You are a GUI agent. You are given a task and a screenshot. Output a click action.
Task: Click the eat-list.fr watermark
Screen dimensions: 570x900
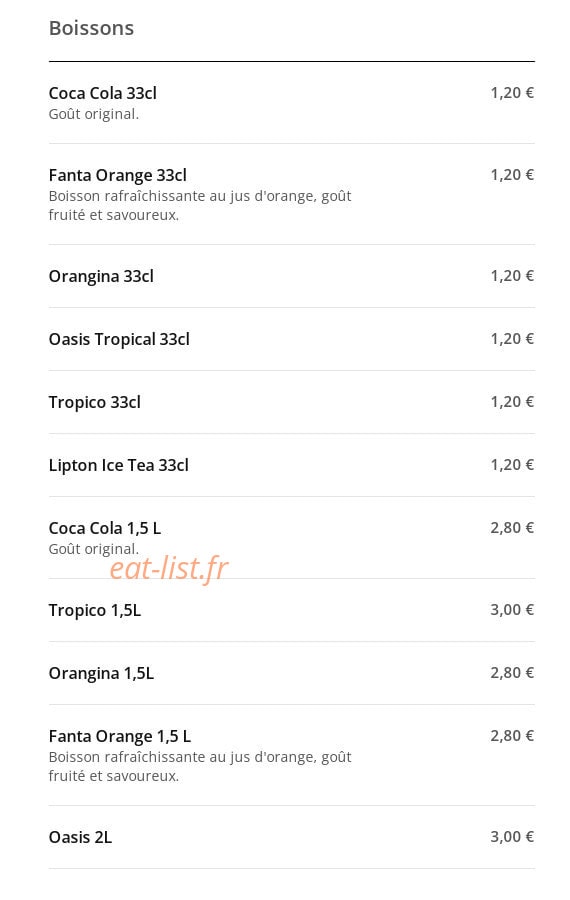tap(169, 569)
